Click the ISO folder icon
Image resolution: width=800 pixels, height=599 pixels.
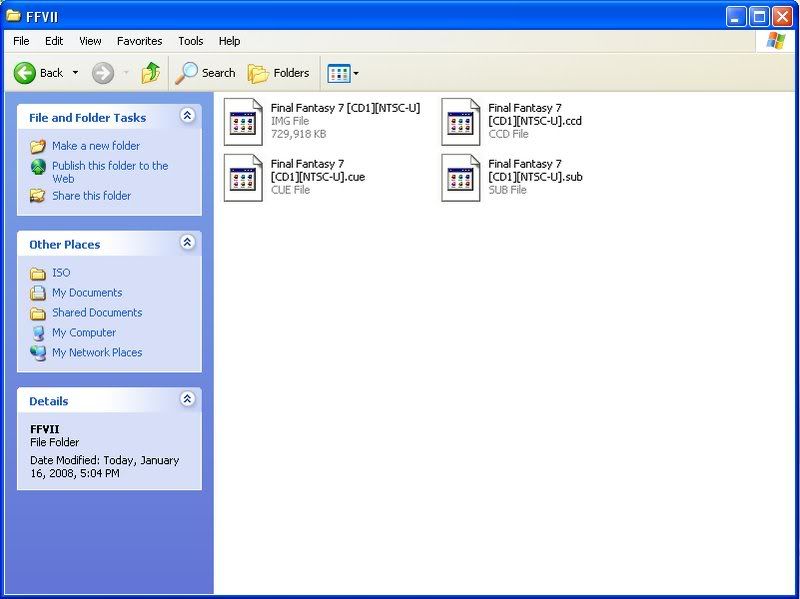click(38, 273)
